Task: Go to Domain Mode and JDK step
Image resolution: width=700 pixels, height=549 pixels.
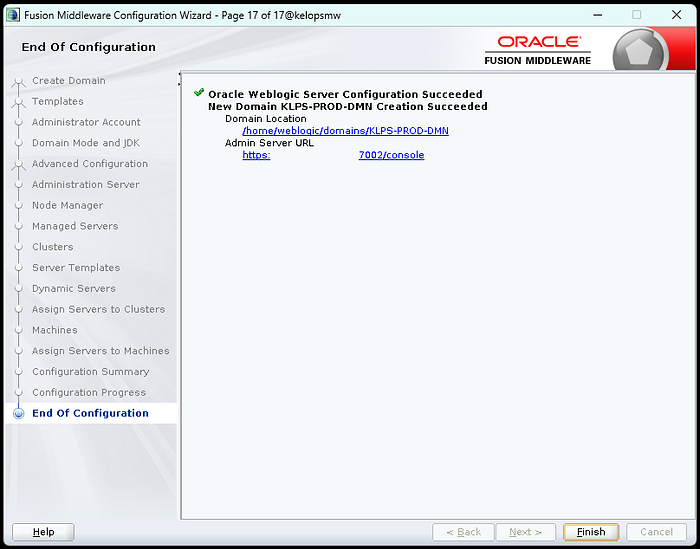Action: [x=86, y=143]
